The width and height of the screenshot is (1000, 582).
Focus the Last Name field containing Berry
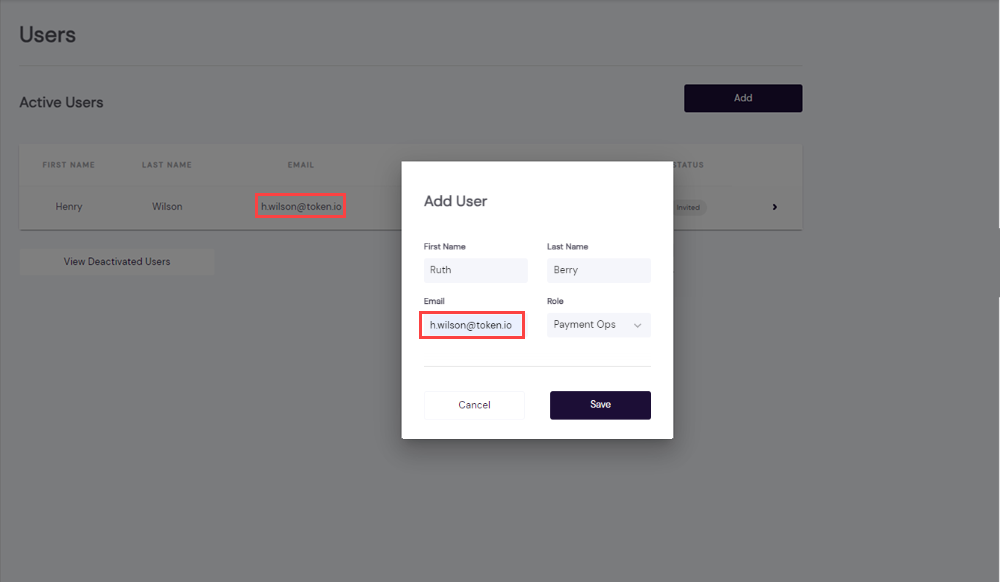click(x=599, y=270)
